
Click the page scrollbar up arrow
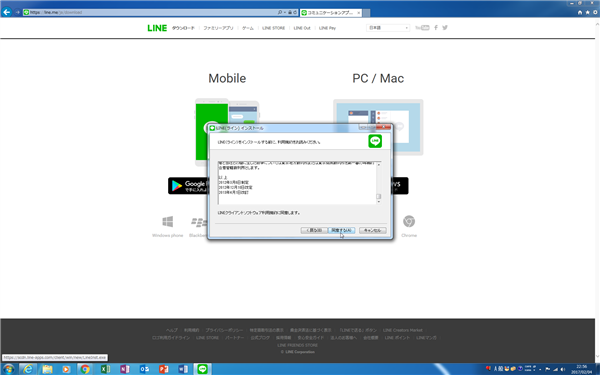pyautogui.click(x=597, y=23)
